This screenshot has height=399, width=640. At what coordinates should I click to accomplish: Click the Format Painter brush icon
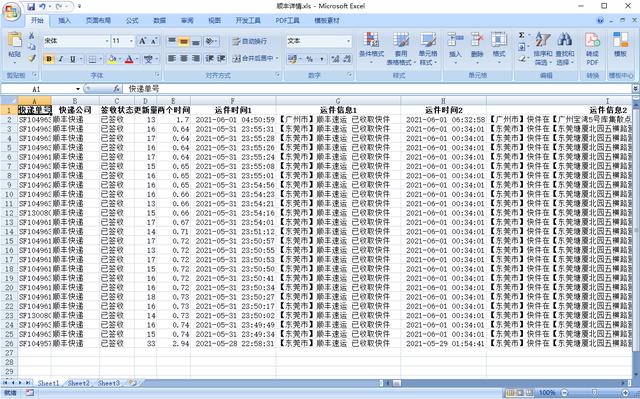(x=31, y=59)
